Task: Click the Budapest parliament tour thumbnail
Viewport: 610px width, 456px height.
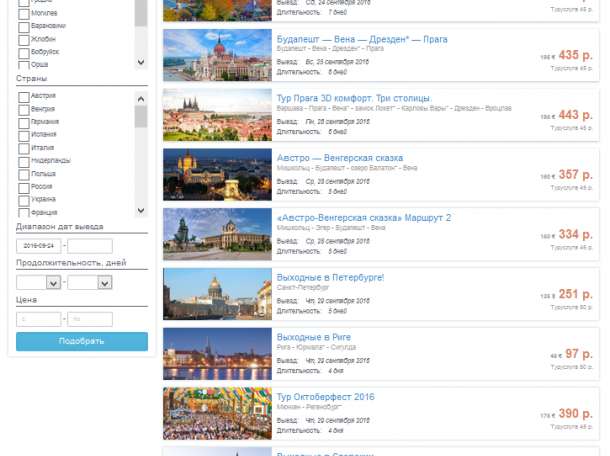Action: point(217,55)
